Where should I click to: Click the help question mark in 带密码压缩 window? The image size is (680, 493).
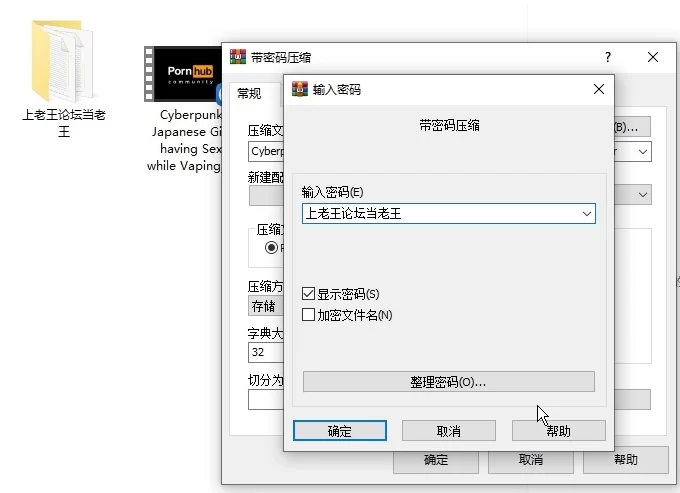coord(608,57)
